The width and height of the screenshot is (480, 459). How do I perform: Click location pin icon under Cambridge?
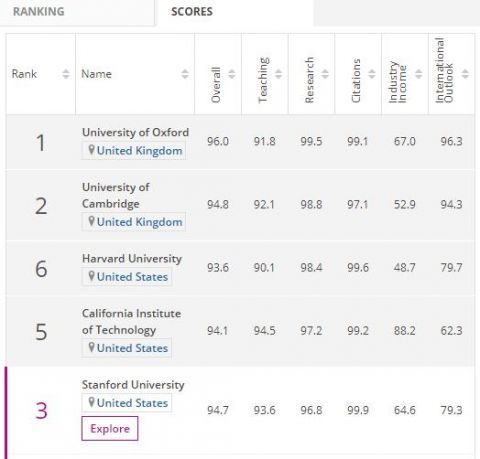pyautogui.click(x=91, y=221)
